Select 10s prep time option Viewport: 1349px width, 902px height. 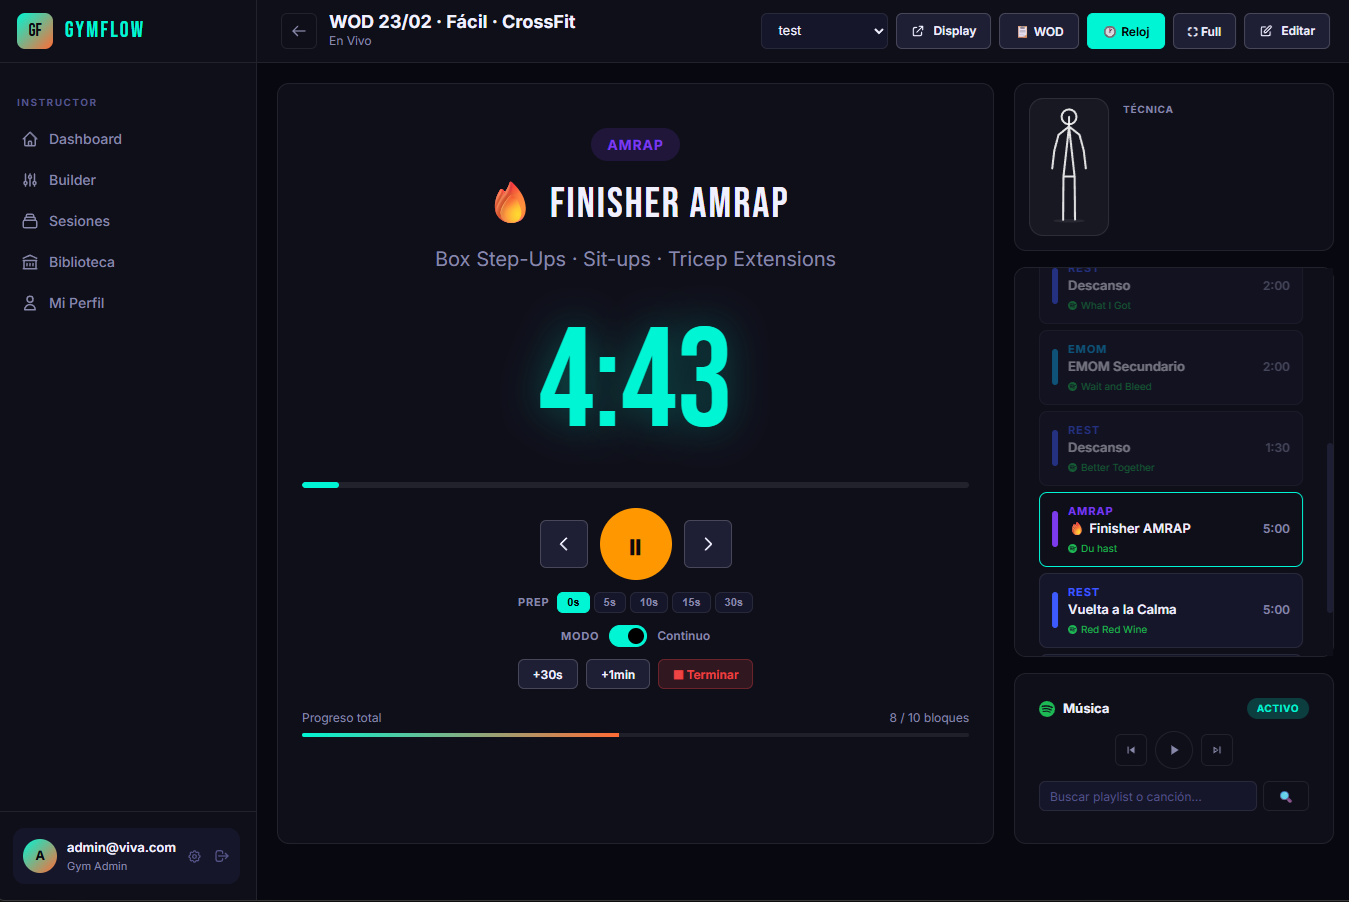(649, 602)
